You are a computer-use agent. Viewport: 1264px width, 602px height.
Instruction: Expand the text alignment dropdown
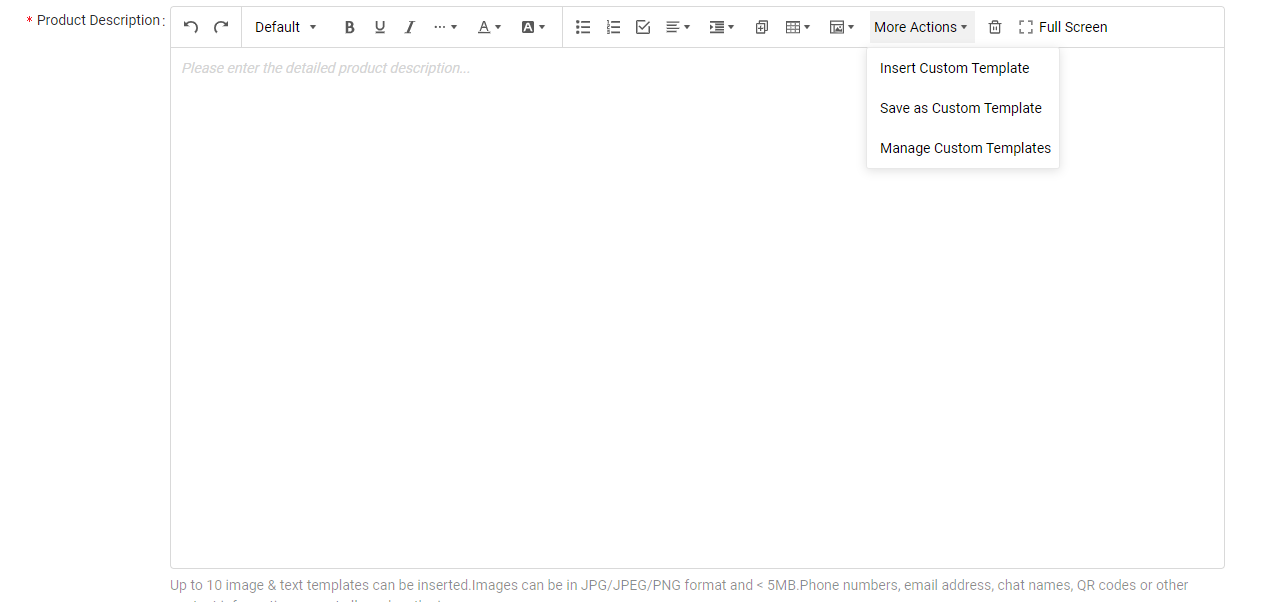678,27
